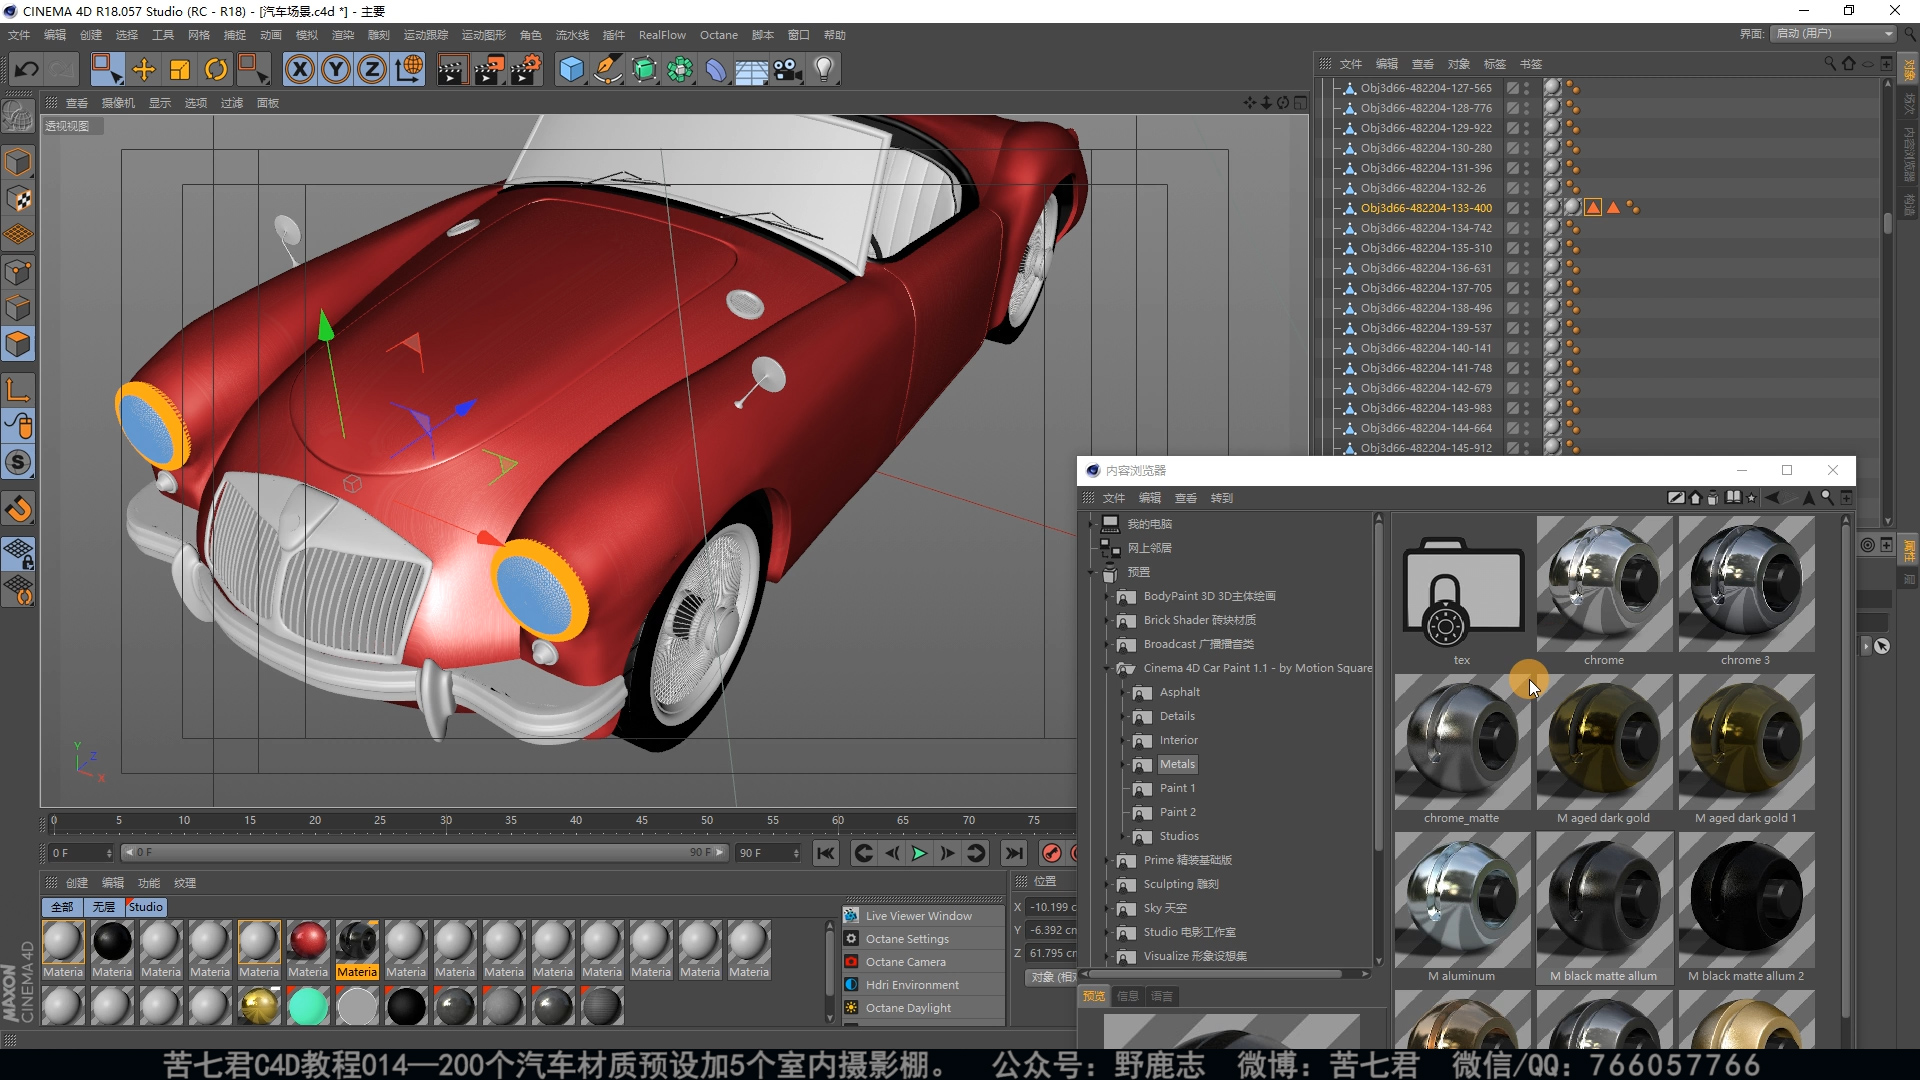The height and width of the screenshot is (1080, 1920).
Task: Play the animation forward
Action: tap(919, 853)
